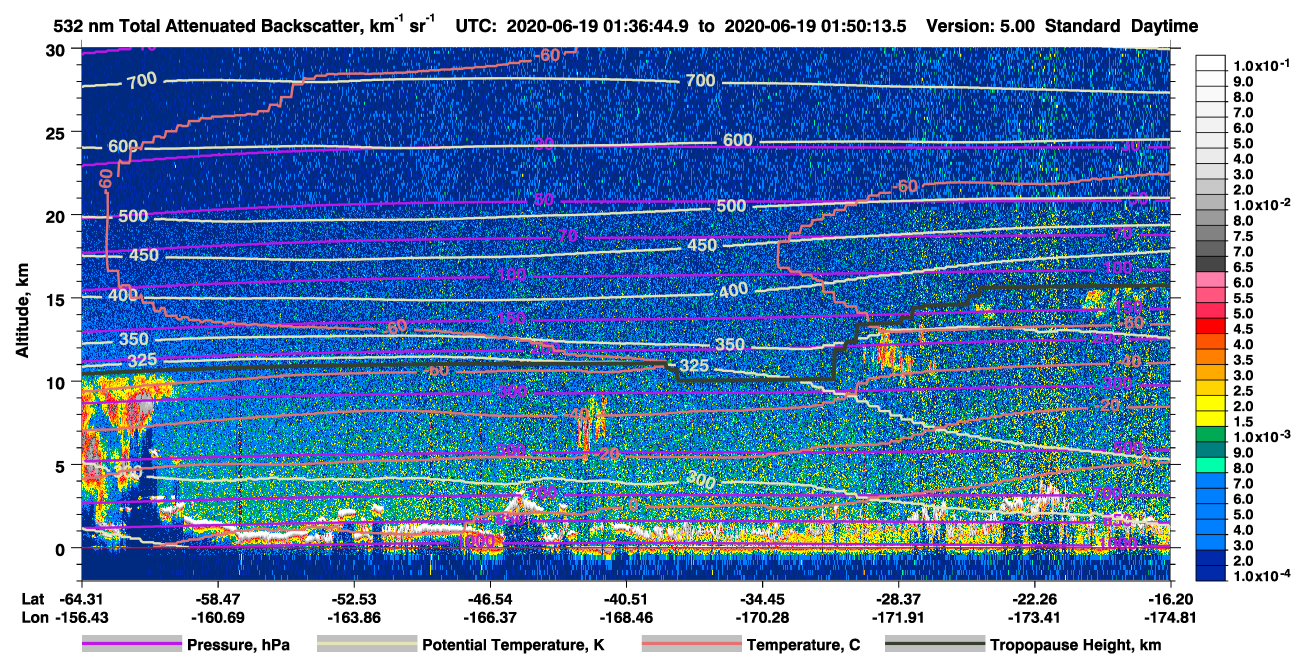Click the 'Lat' row label

tap(32, 598)
